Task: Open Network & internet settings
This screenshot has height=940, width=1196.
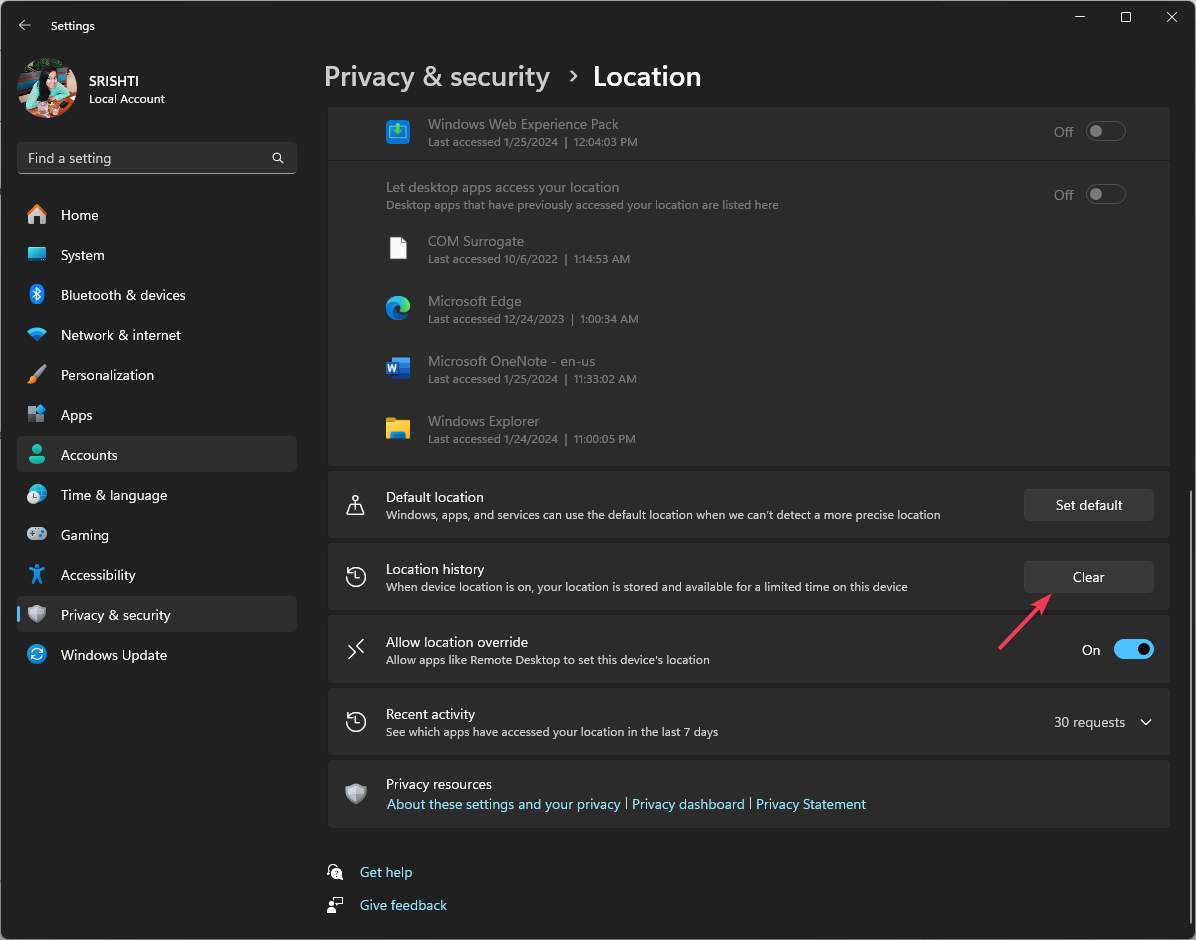Action: tap(156, 335)
